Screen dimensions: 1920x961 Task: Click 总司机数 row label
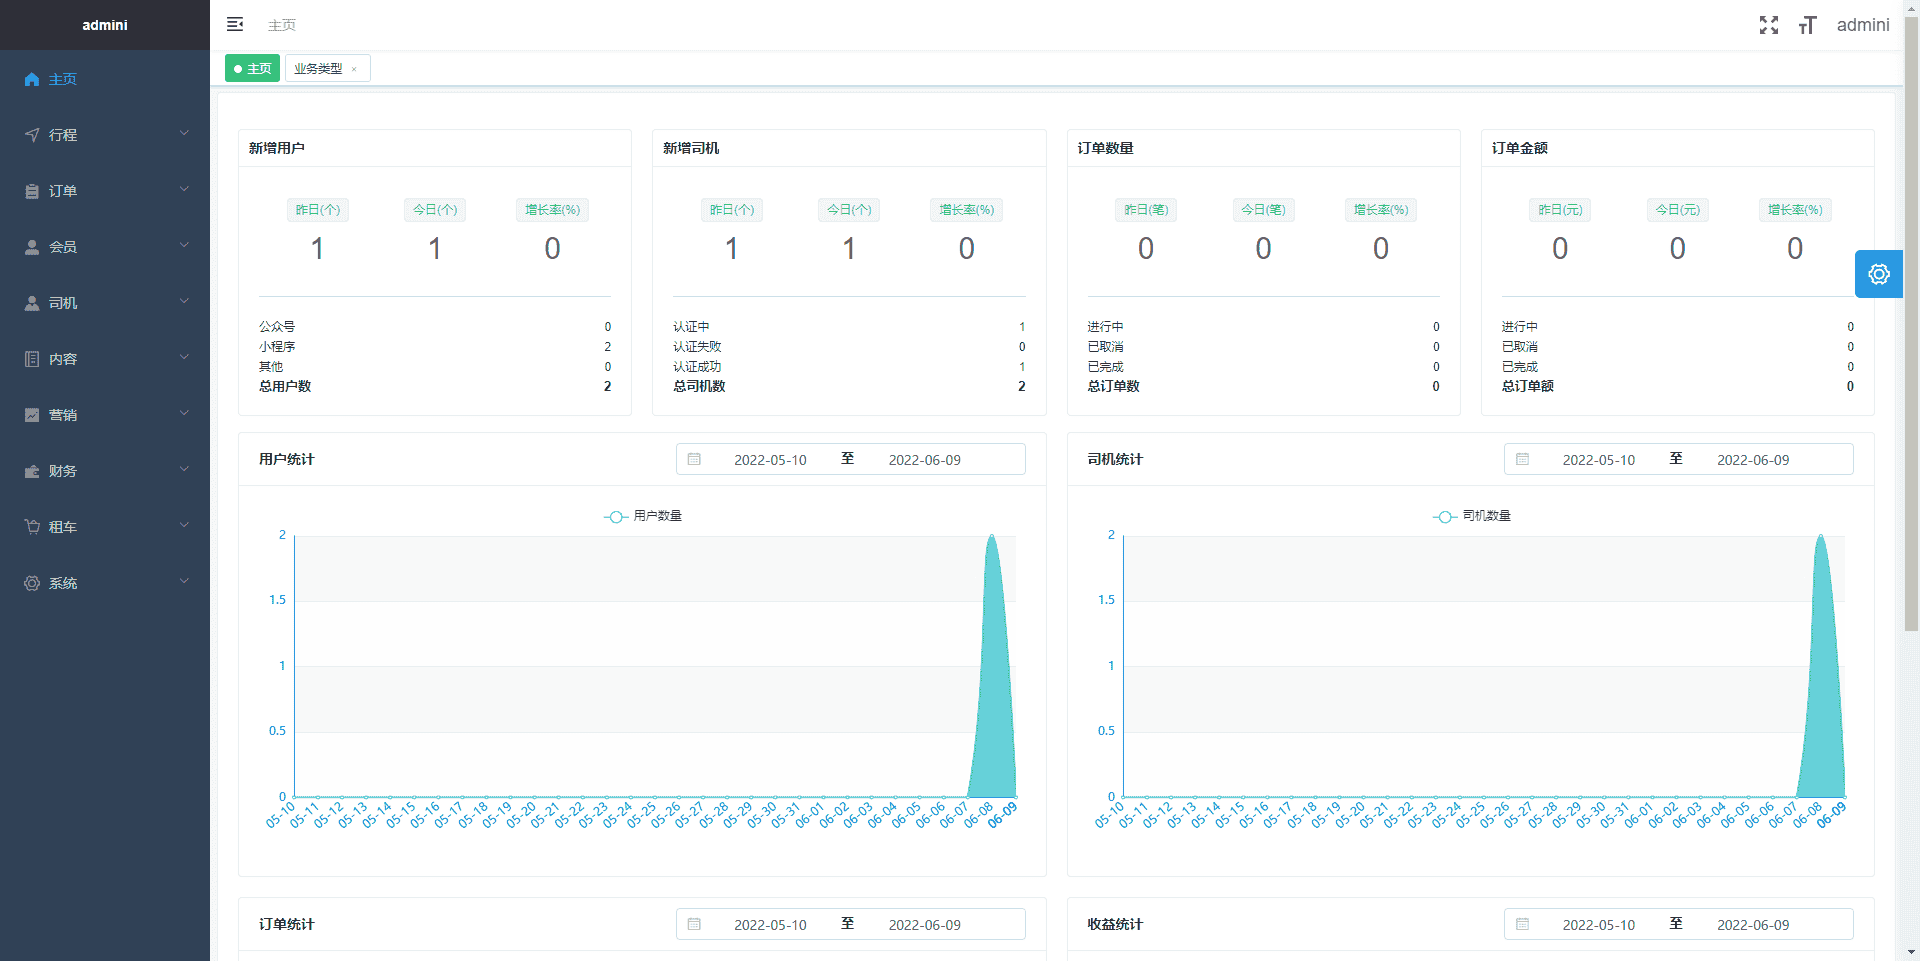point(699,386)
